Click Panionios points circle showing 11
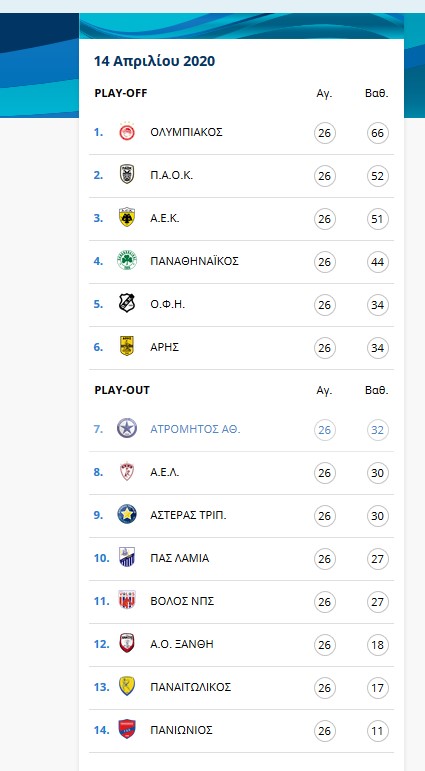 coord(378,731)
